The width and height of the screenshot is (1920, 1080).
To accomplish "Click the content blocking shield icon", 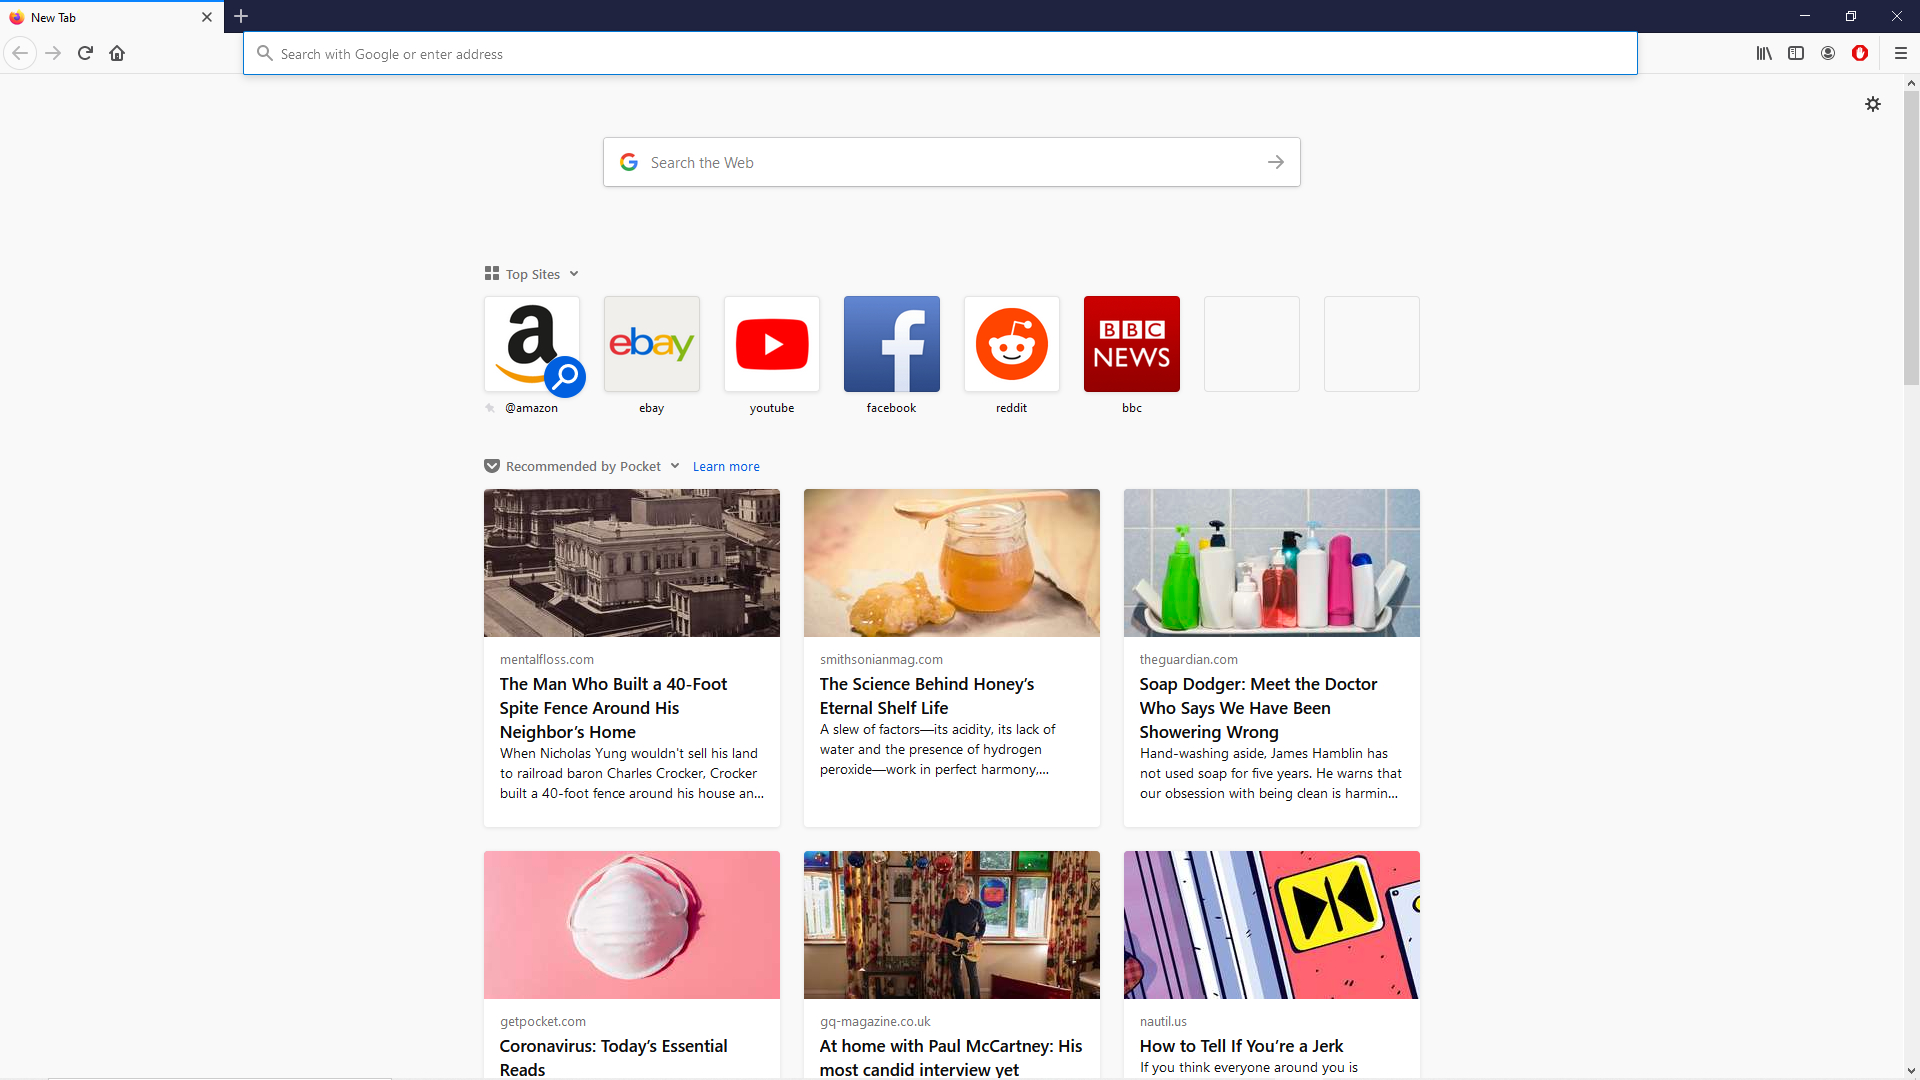I will click(x=1860, y=53).
